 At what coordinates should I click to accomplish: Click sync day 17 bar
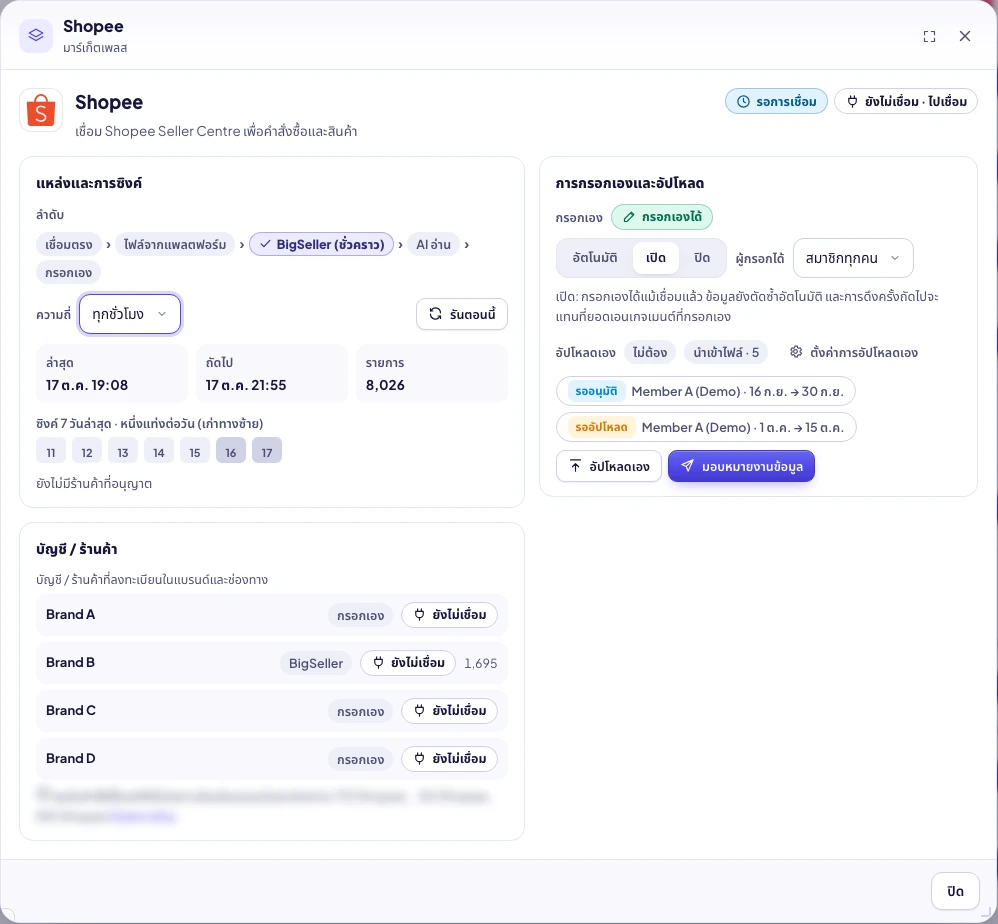(x=267, y=451)
